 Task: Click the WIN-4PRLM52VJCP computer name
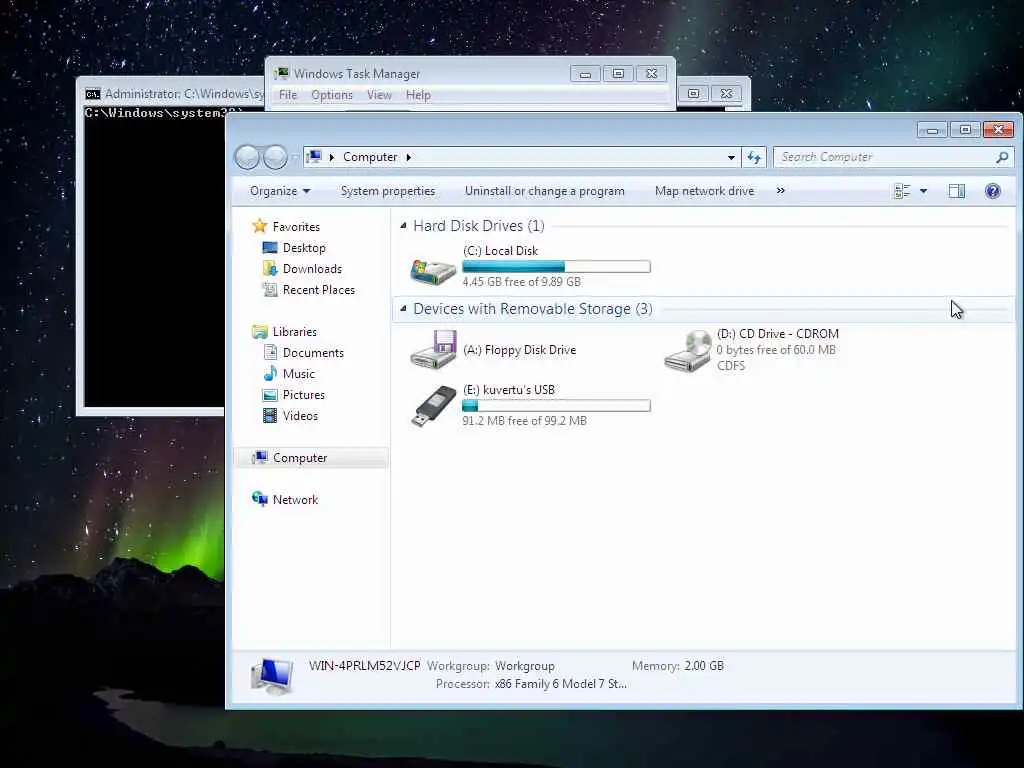tap(364, 665)
